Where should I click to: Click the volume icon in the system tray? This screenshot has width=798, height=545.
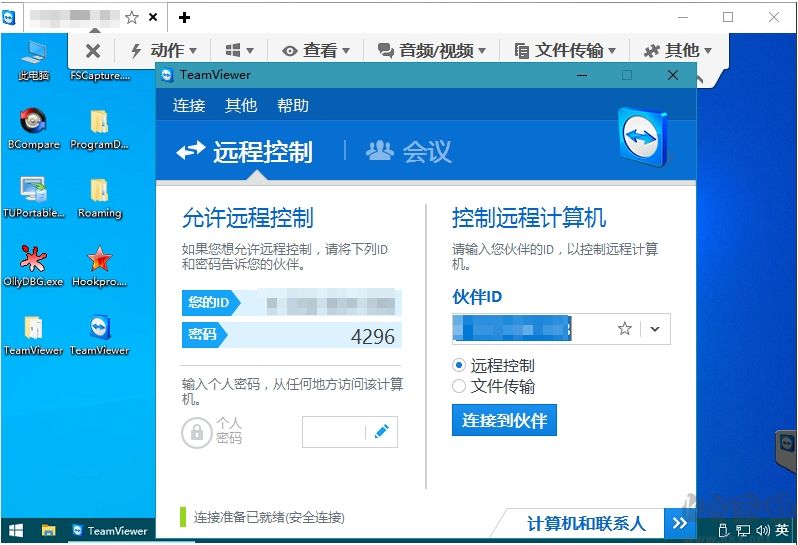click(762, 531)
